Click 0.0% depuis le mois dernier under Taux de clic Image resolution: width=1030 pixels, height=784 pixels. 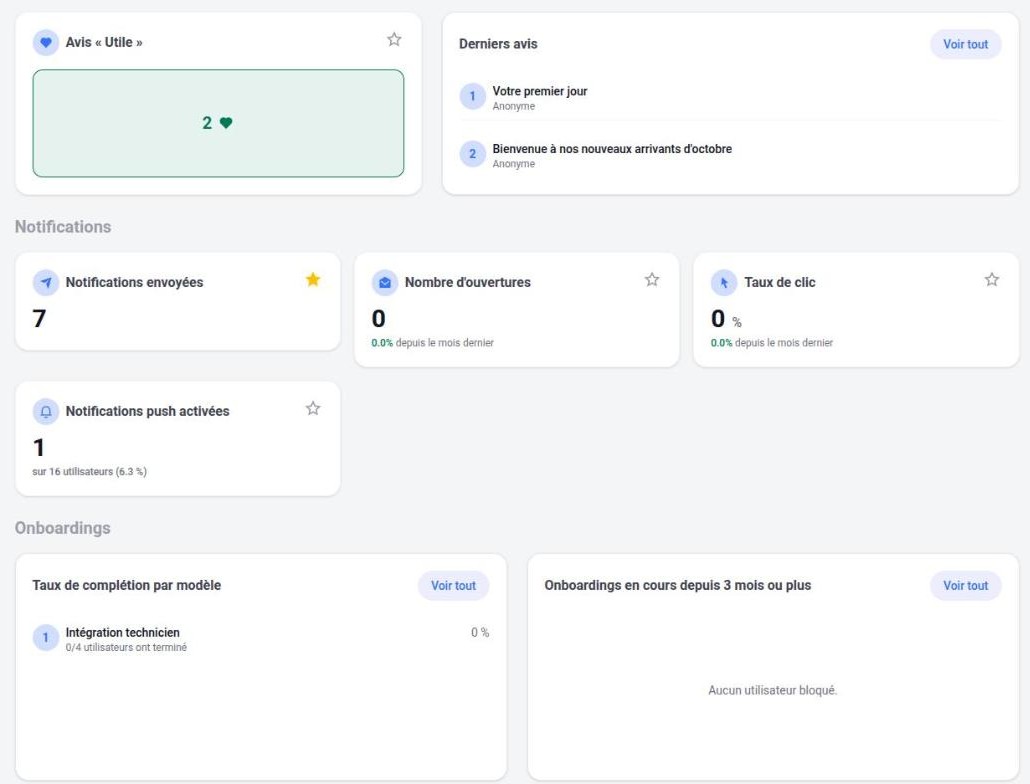click(771, 343)
